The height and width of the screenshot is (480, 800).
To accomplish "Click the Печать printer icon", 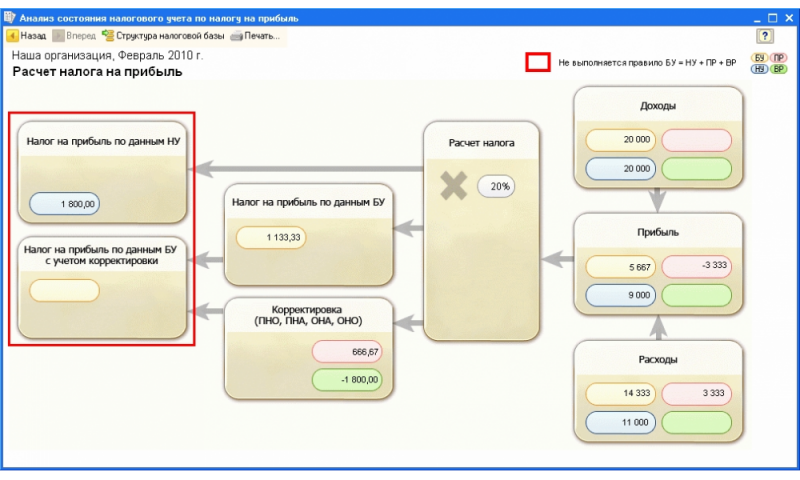I will (x=236, y=35).
